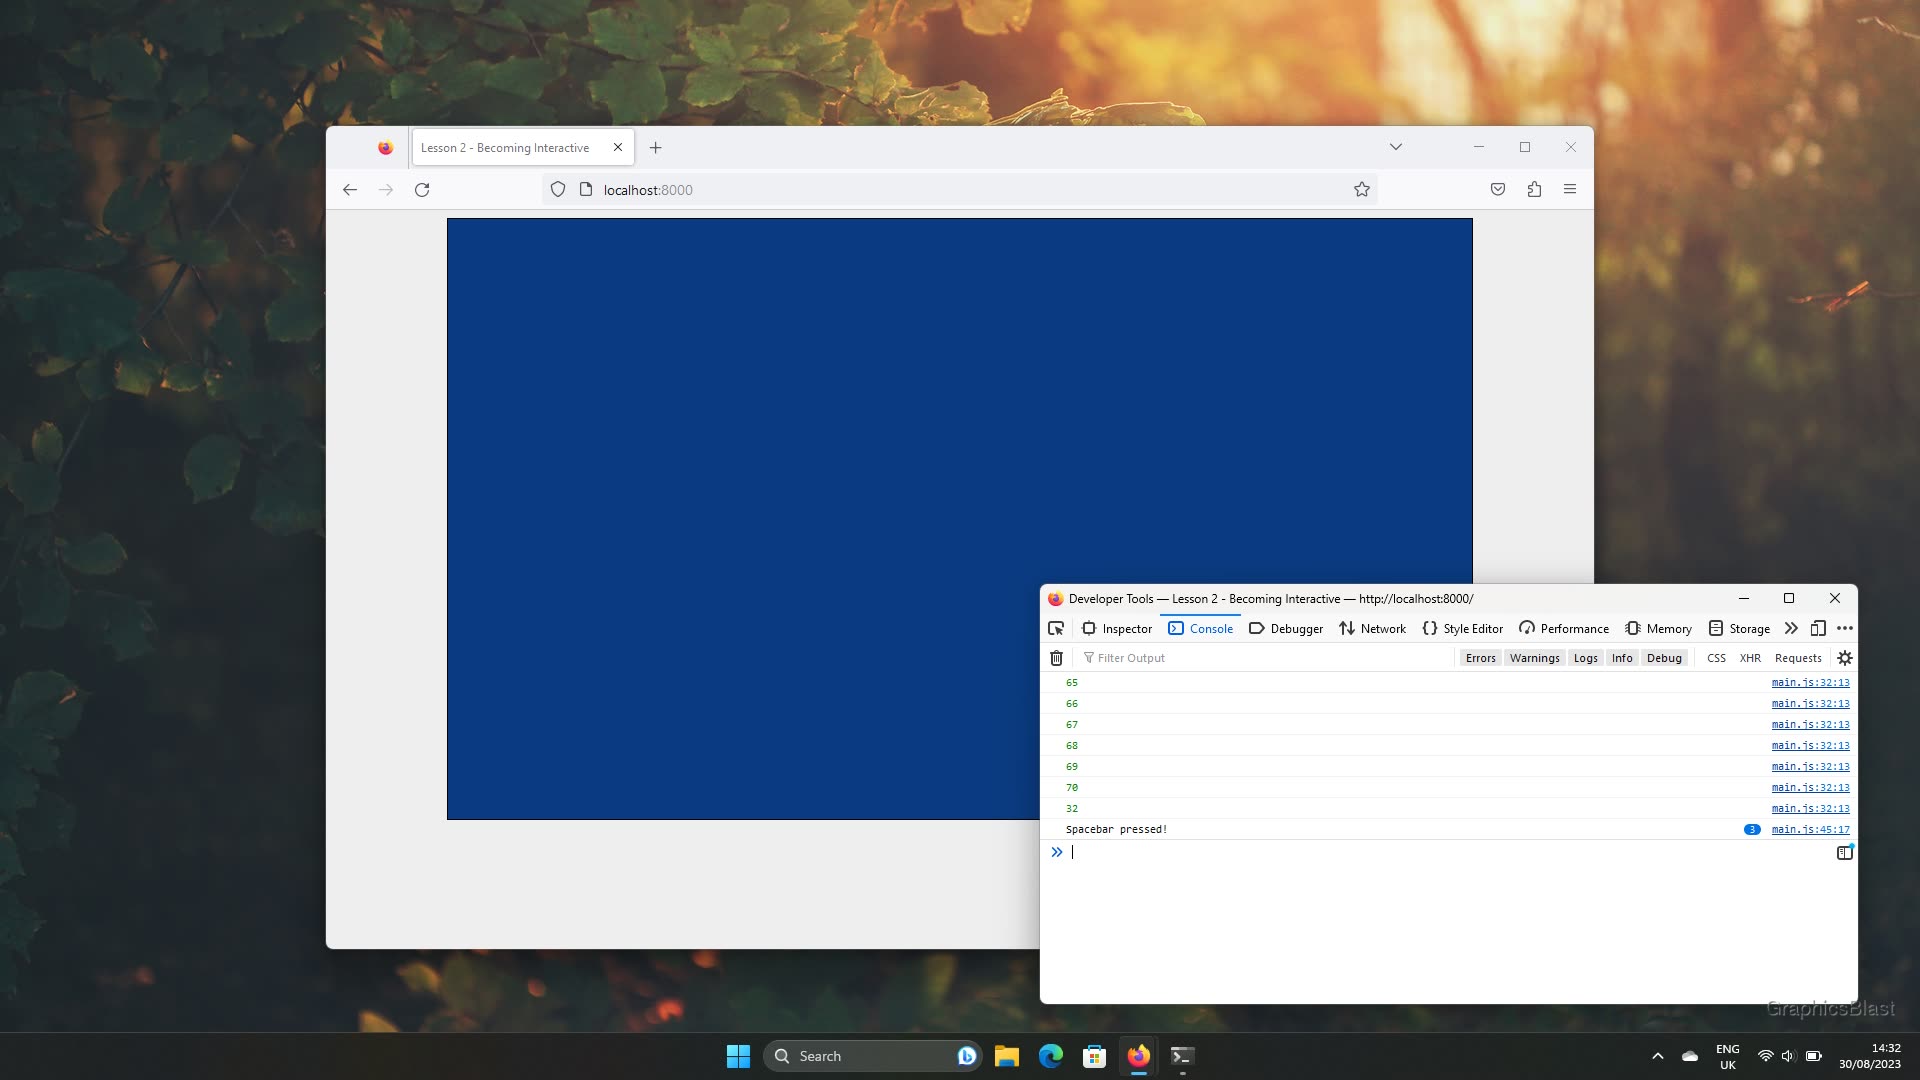Screen dimensions: 1920x1080
Task: Click the 'Spacebar pressed!' log message
Action: (x=1116, y=830)
